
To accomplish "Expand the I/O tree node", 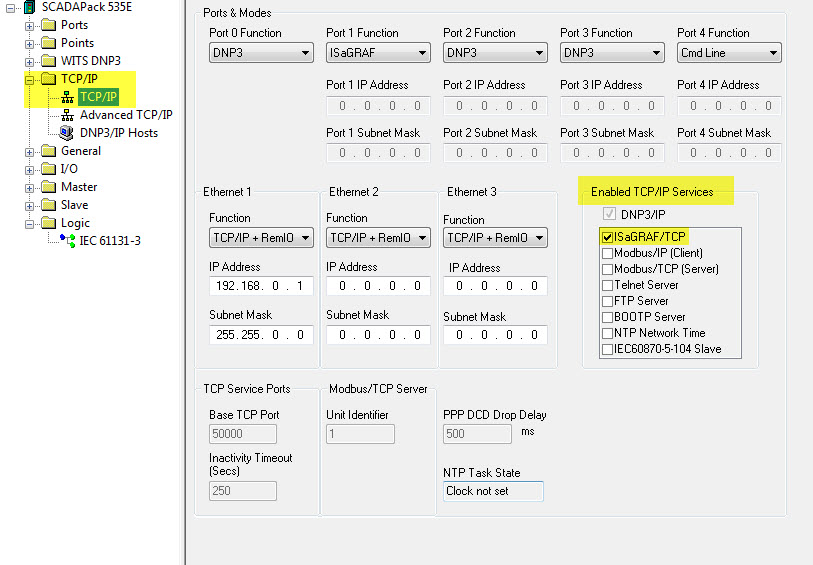I will pos(30,170).
